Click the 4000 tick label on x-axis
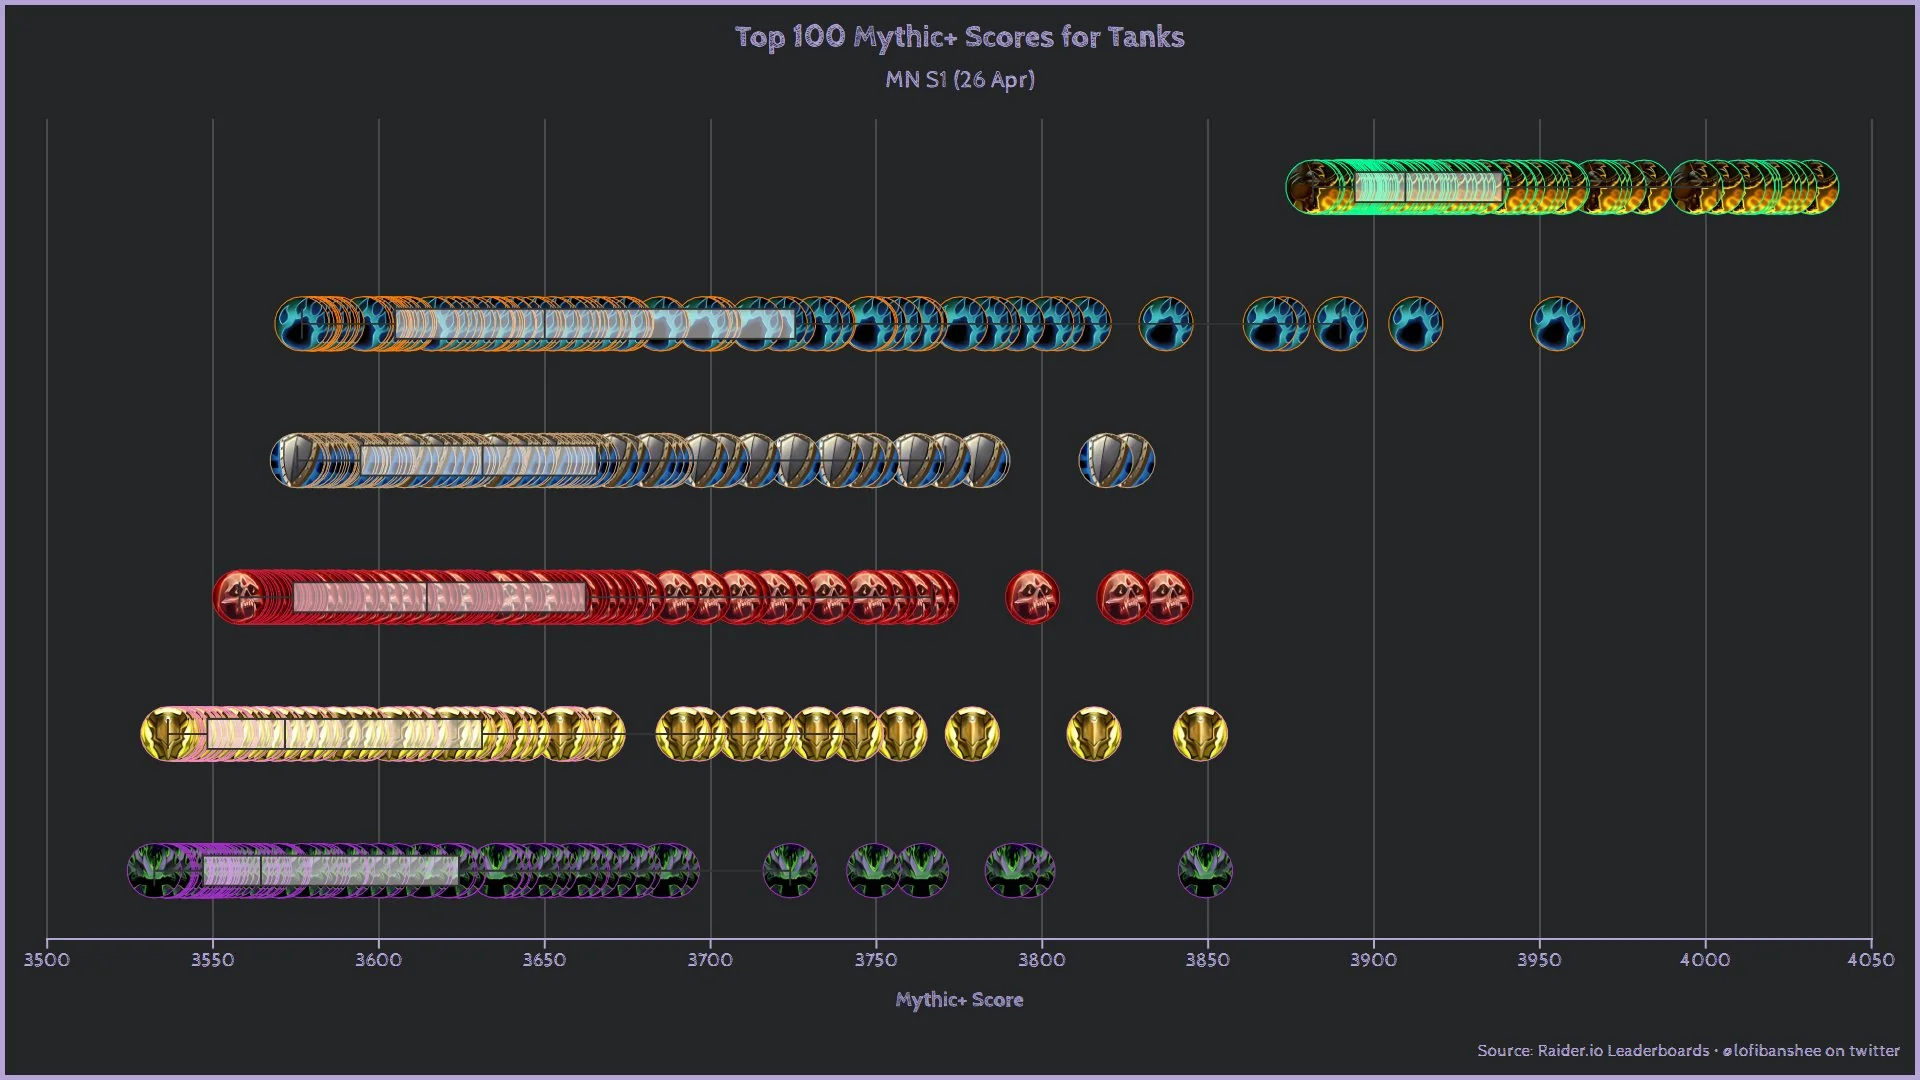1920x1080 pixels. [x=1705, y=960]
